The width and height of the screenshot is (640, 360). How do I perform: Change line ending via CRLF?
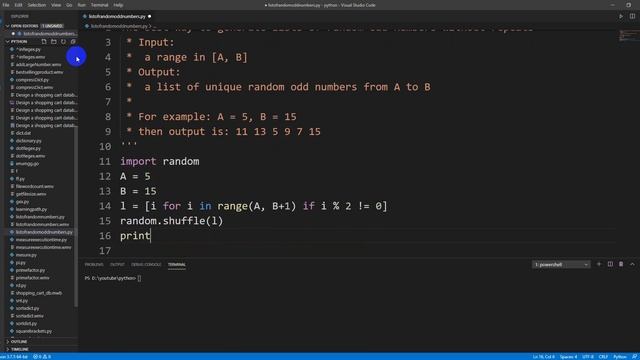603,357
